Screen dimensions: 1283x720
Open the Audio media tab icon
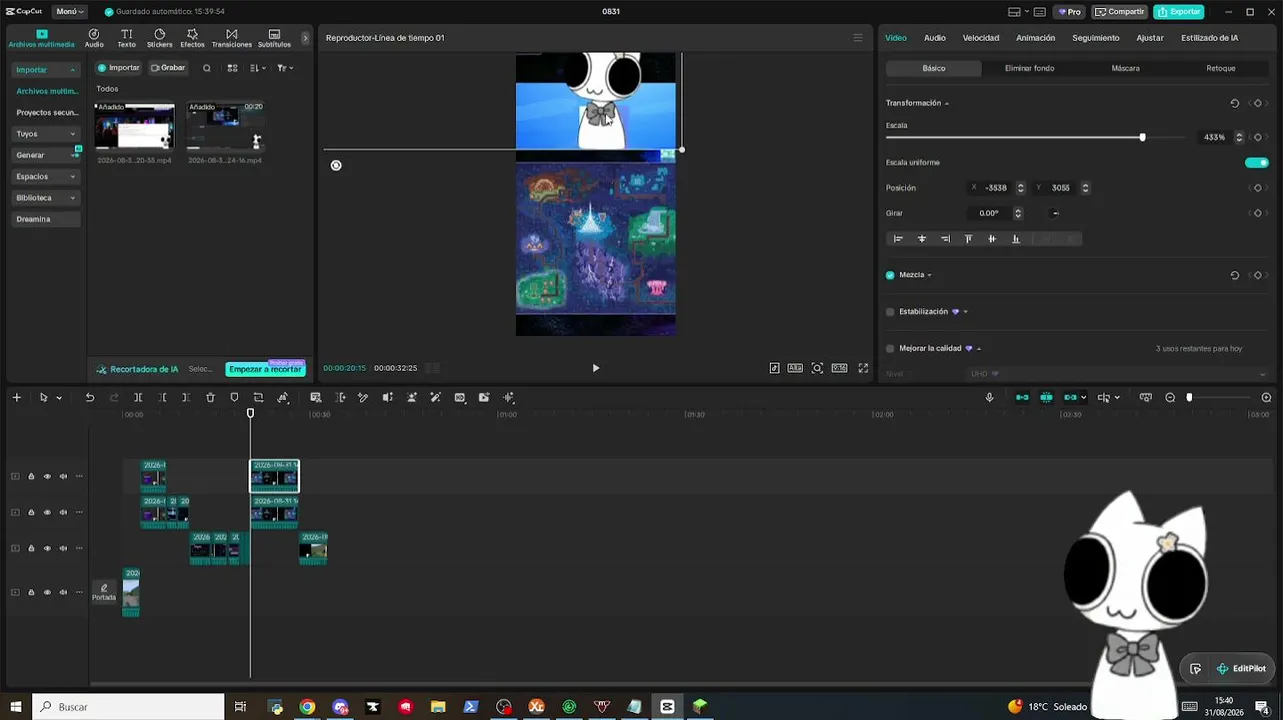(x=94, y=38)
